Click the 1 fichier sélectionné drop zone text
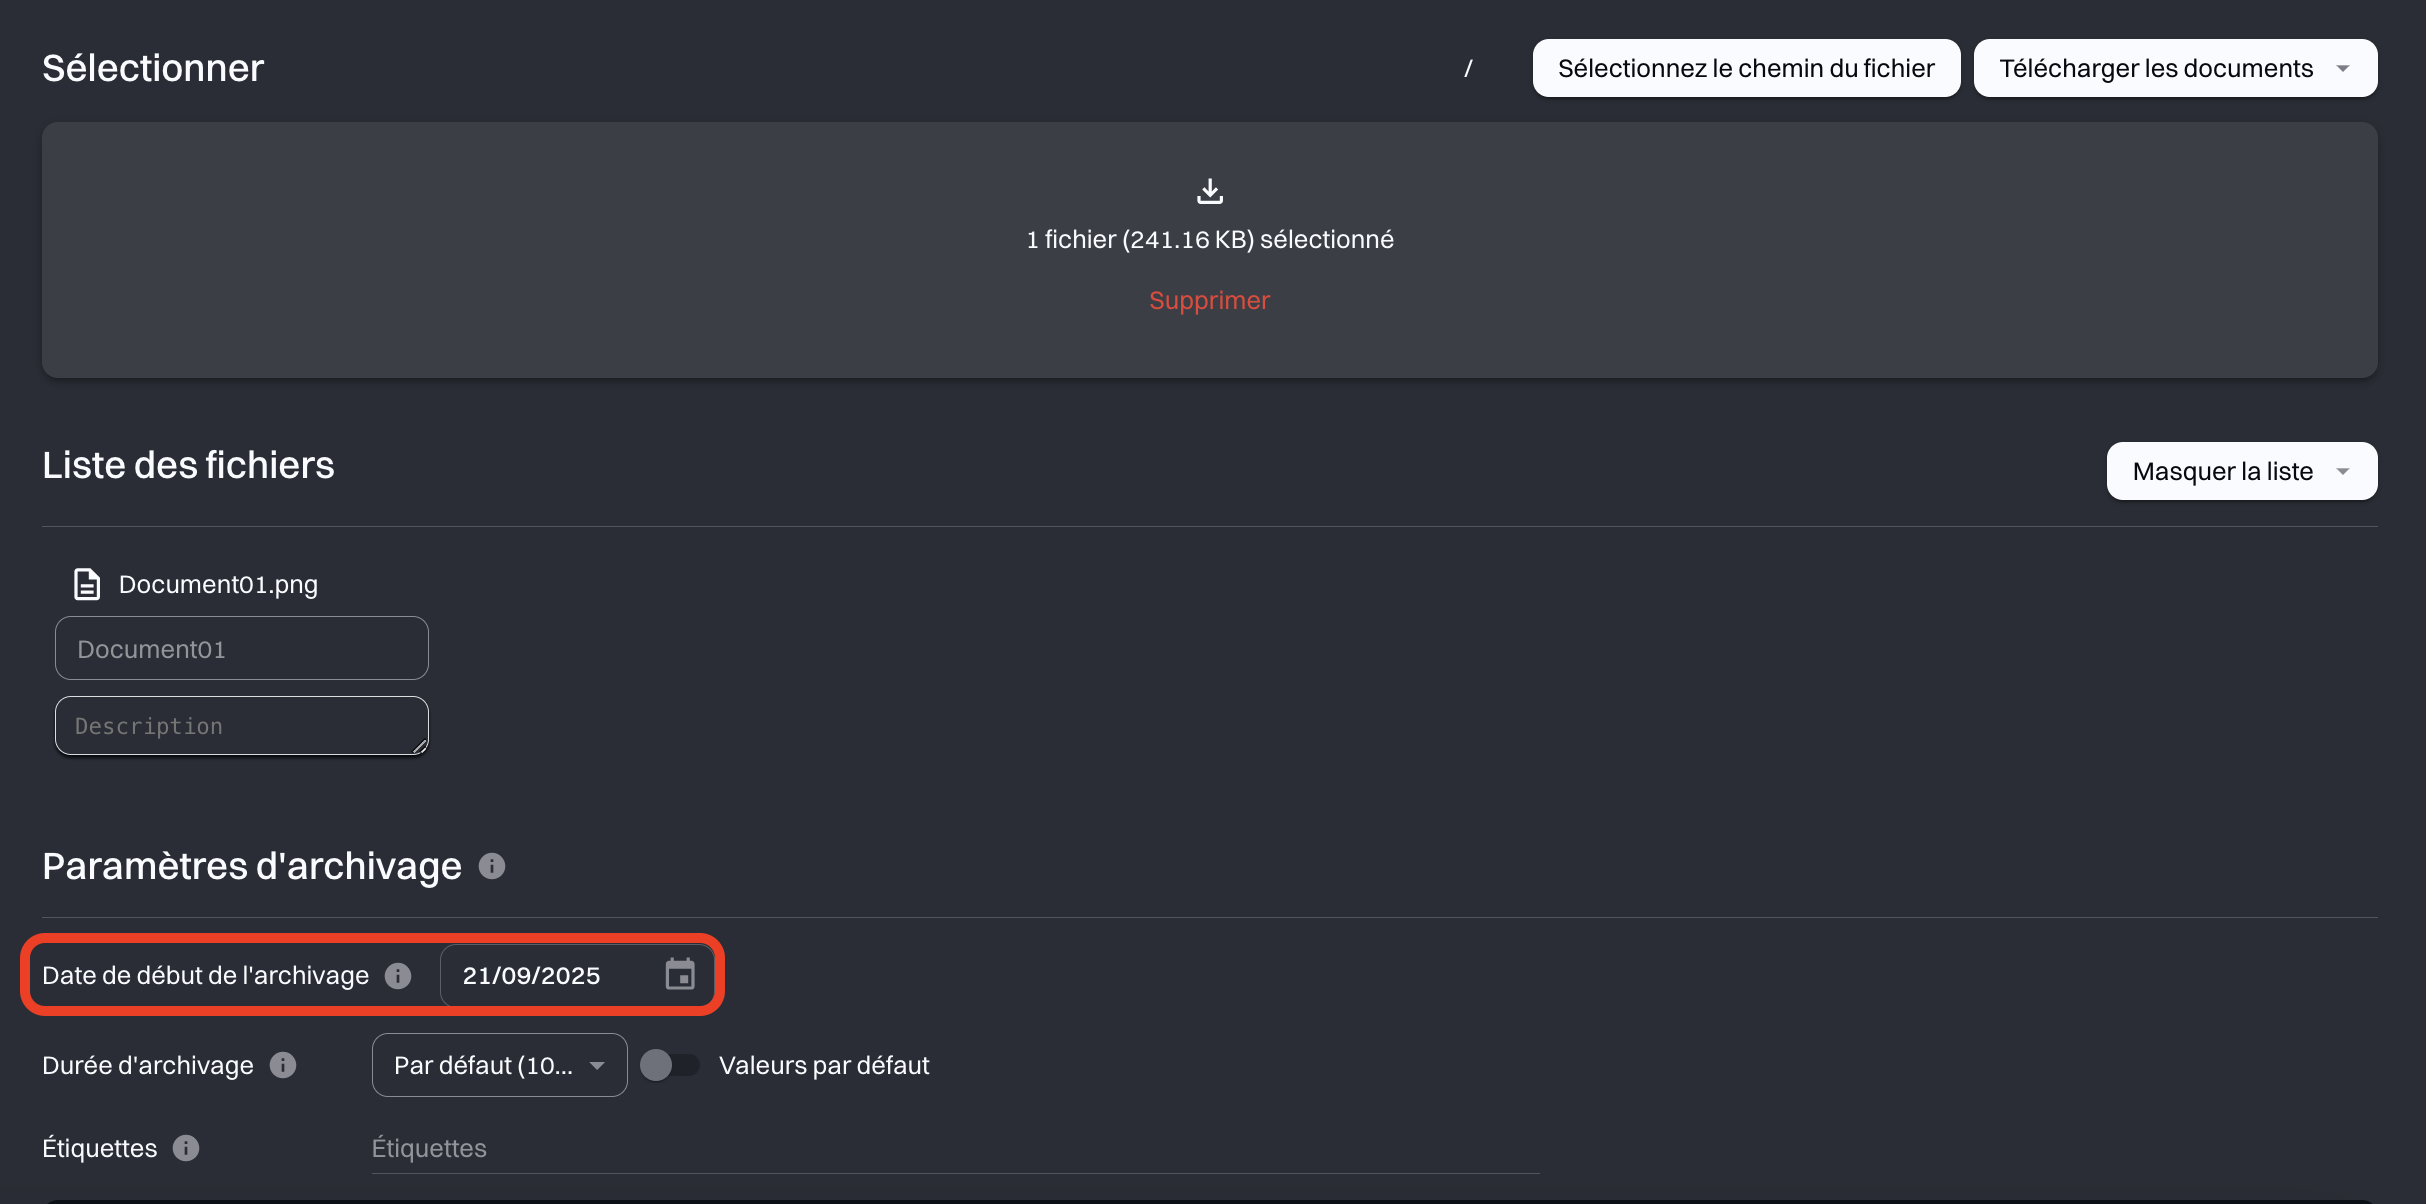Screen dimensions: 2426x1204 tap(1210, 240)
